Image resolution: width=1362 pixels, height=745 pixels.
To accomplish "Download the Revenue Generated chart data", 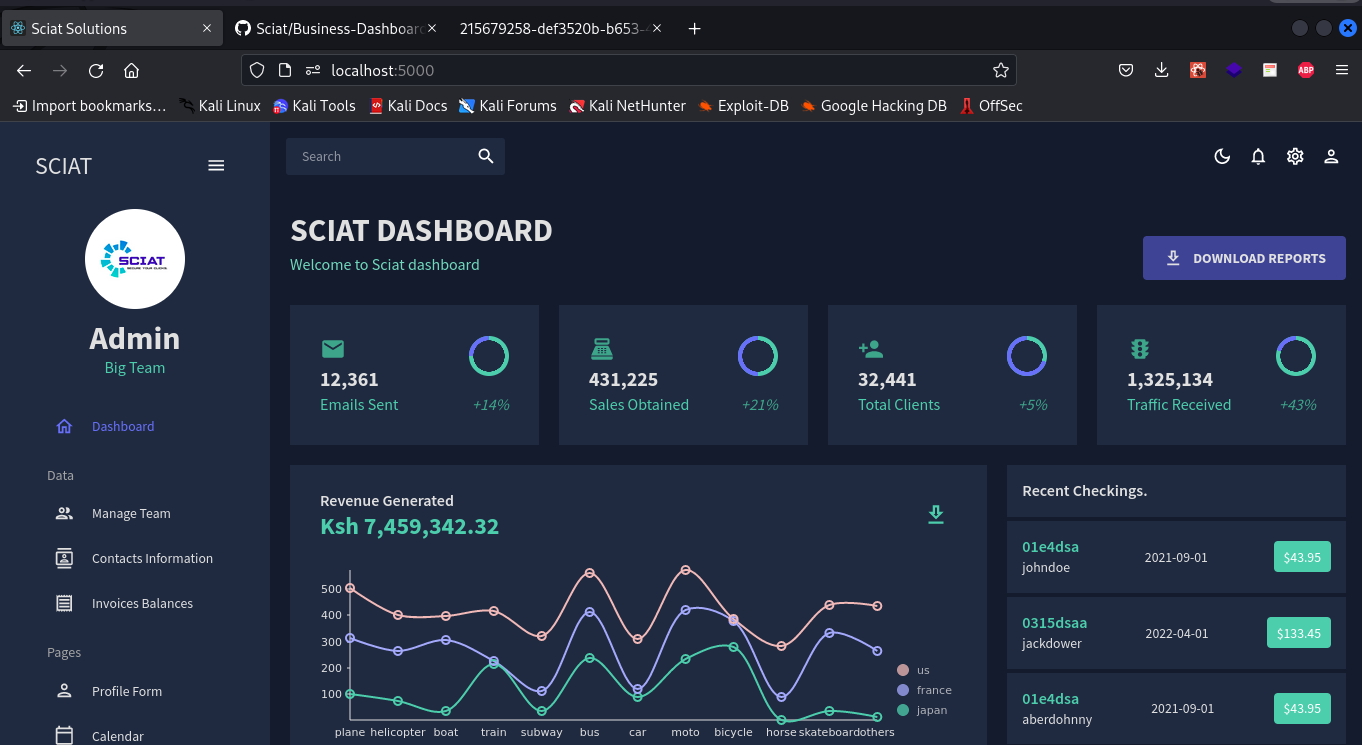I will [x=936, y=514].
